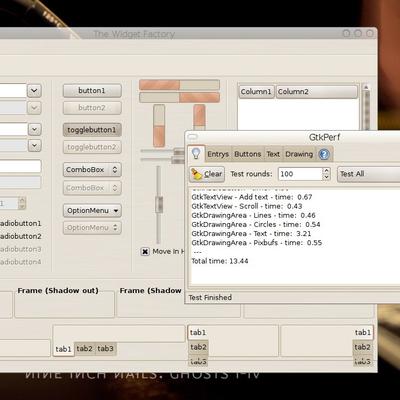Click 'GtkDrawingArea - Pixbufs' result line

[257, 243]
